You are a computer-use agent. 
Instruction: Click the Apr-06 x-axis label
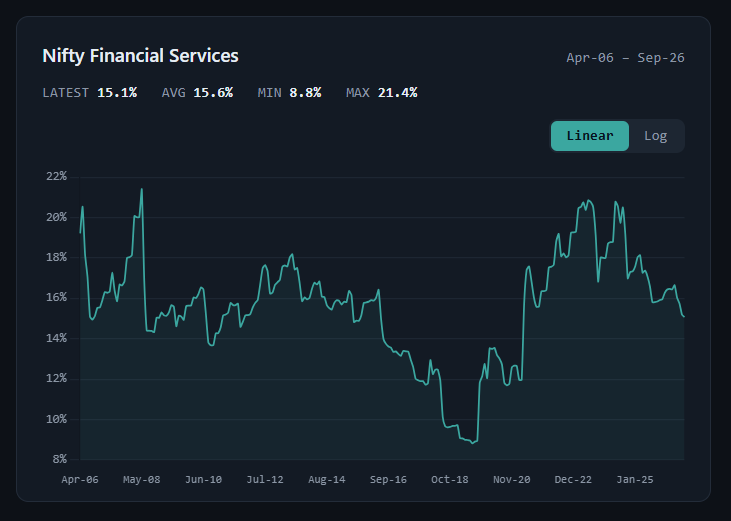coord(80,480)
